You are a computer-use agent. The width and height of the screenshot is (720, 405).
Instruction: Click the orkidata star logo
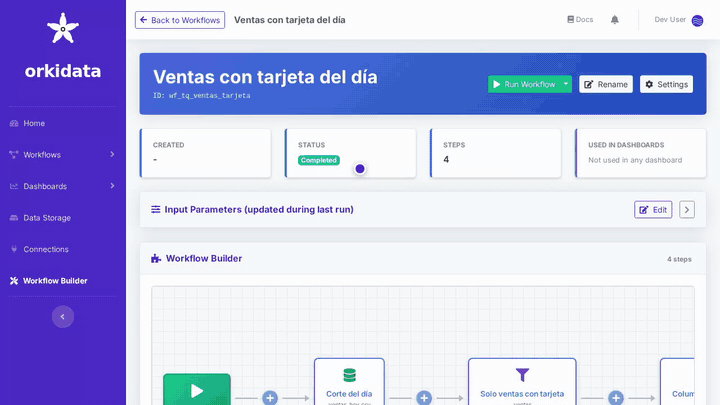[x=63, y=28]
